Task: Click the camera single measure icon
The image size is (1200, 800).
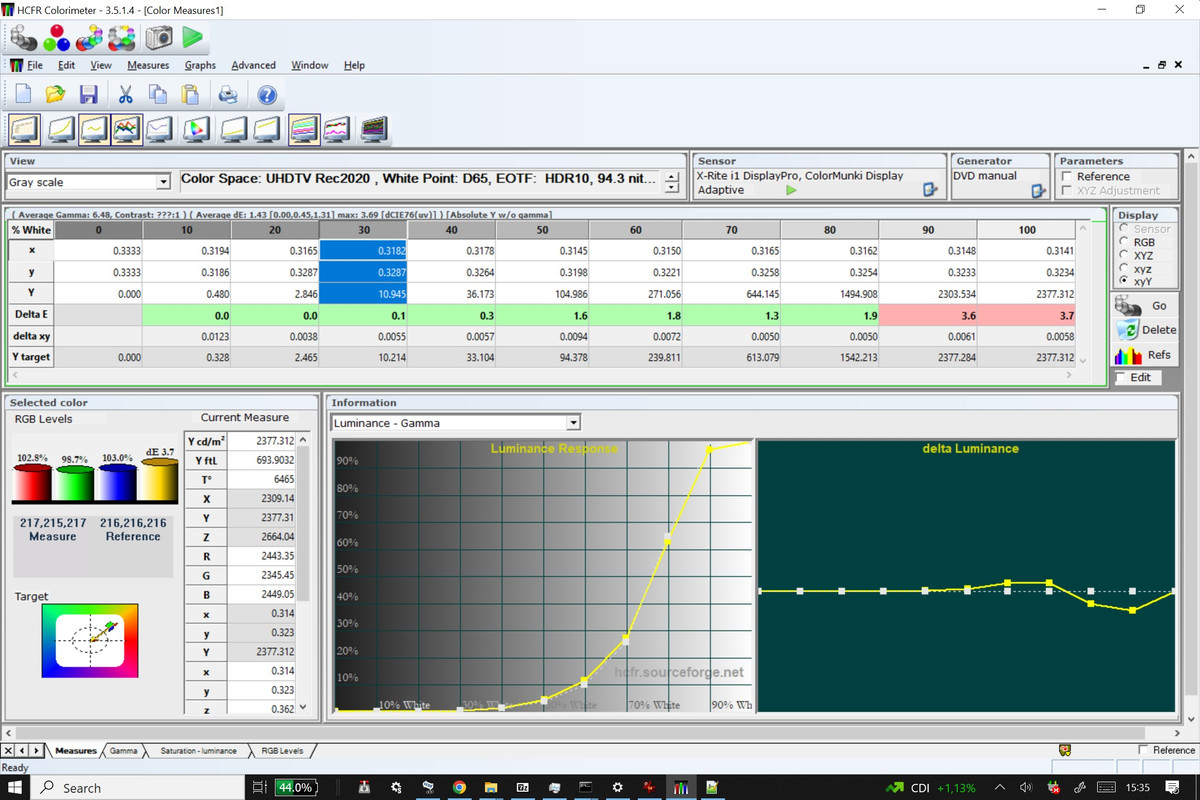Action: (x=158, y=38)
